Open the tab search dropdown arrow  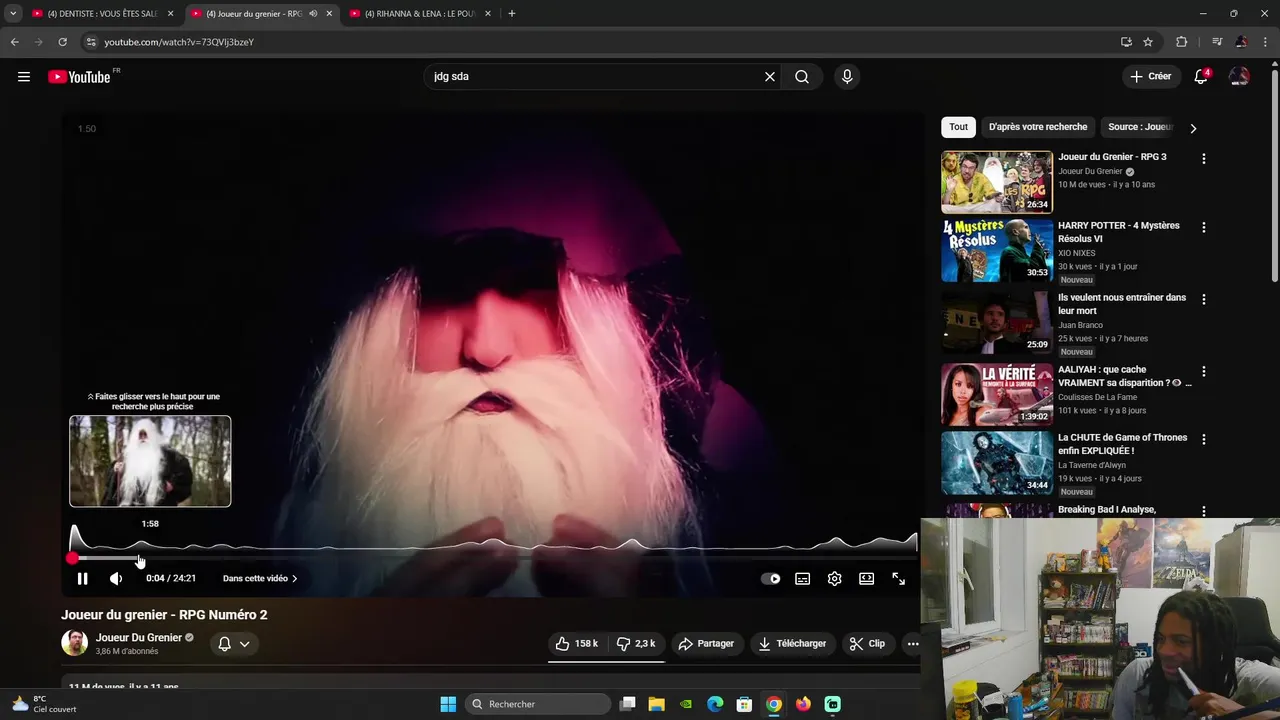(13, 14)
